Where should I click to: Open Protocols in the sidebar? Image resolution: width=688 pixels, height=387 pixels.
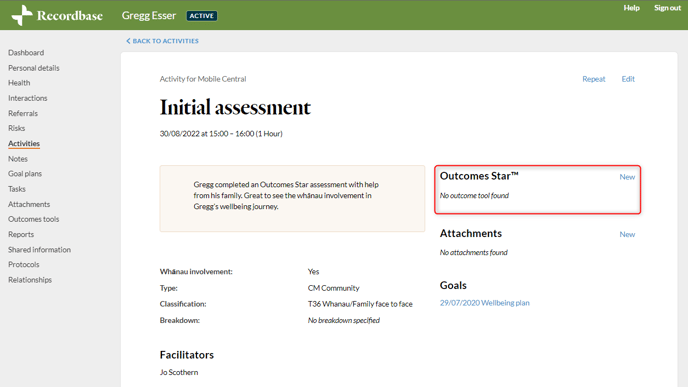tap(24, 265)
